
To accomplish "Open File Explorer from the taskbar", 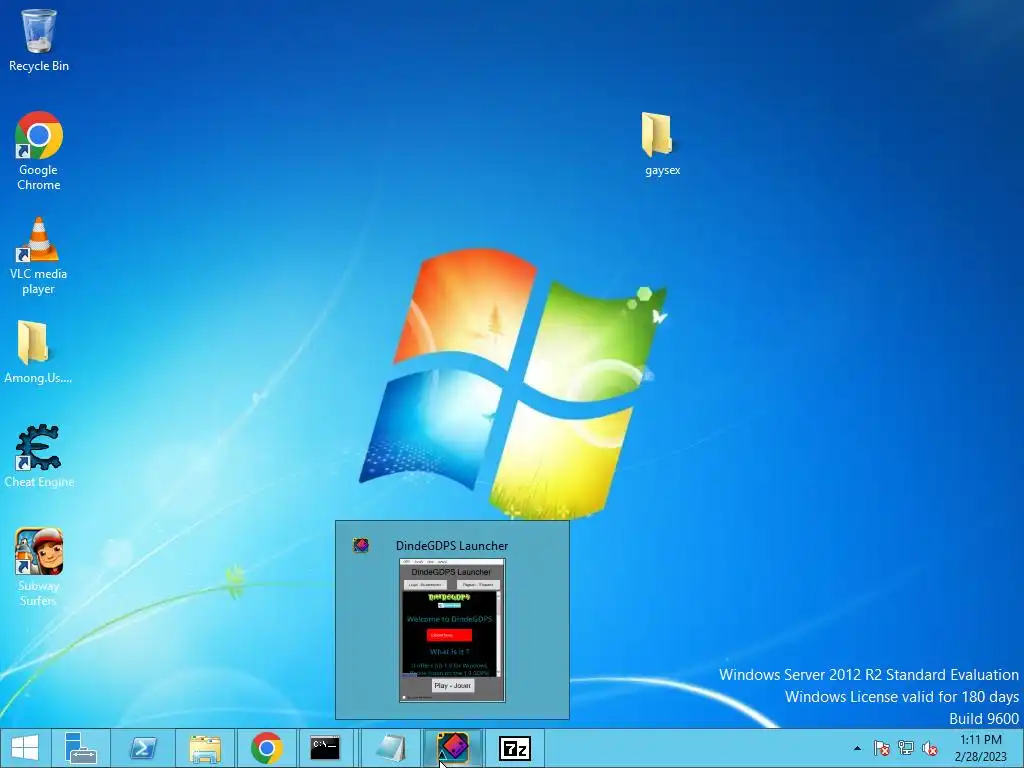I will (205, 748).
